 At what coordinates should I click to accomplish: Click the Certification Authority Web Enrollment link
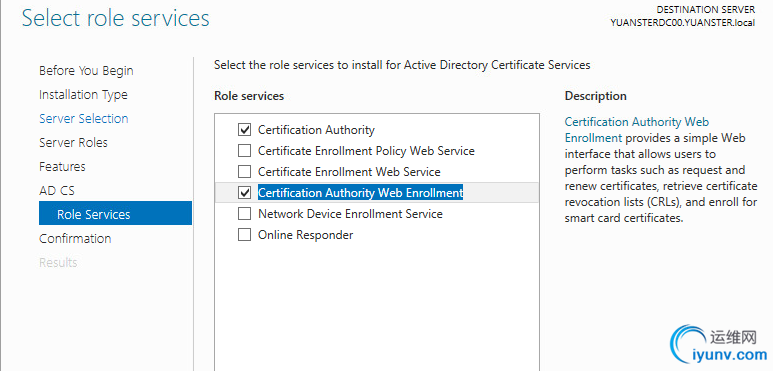[636, 130]
